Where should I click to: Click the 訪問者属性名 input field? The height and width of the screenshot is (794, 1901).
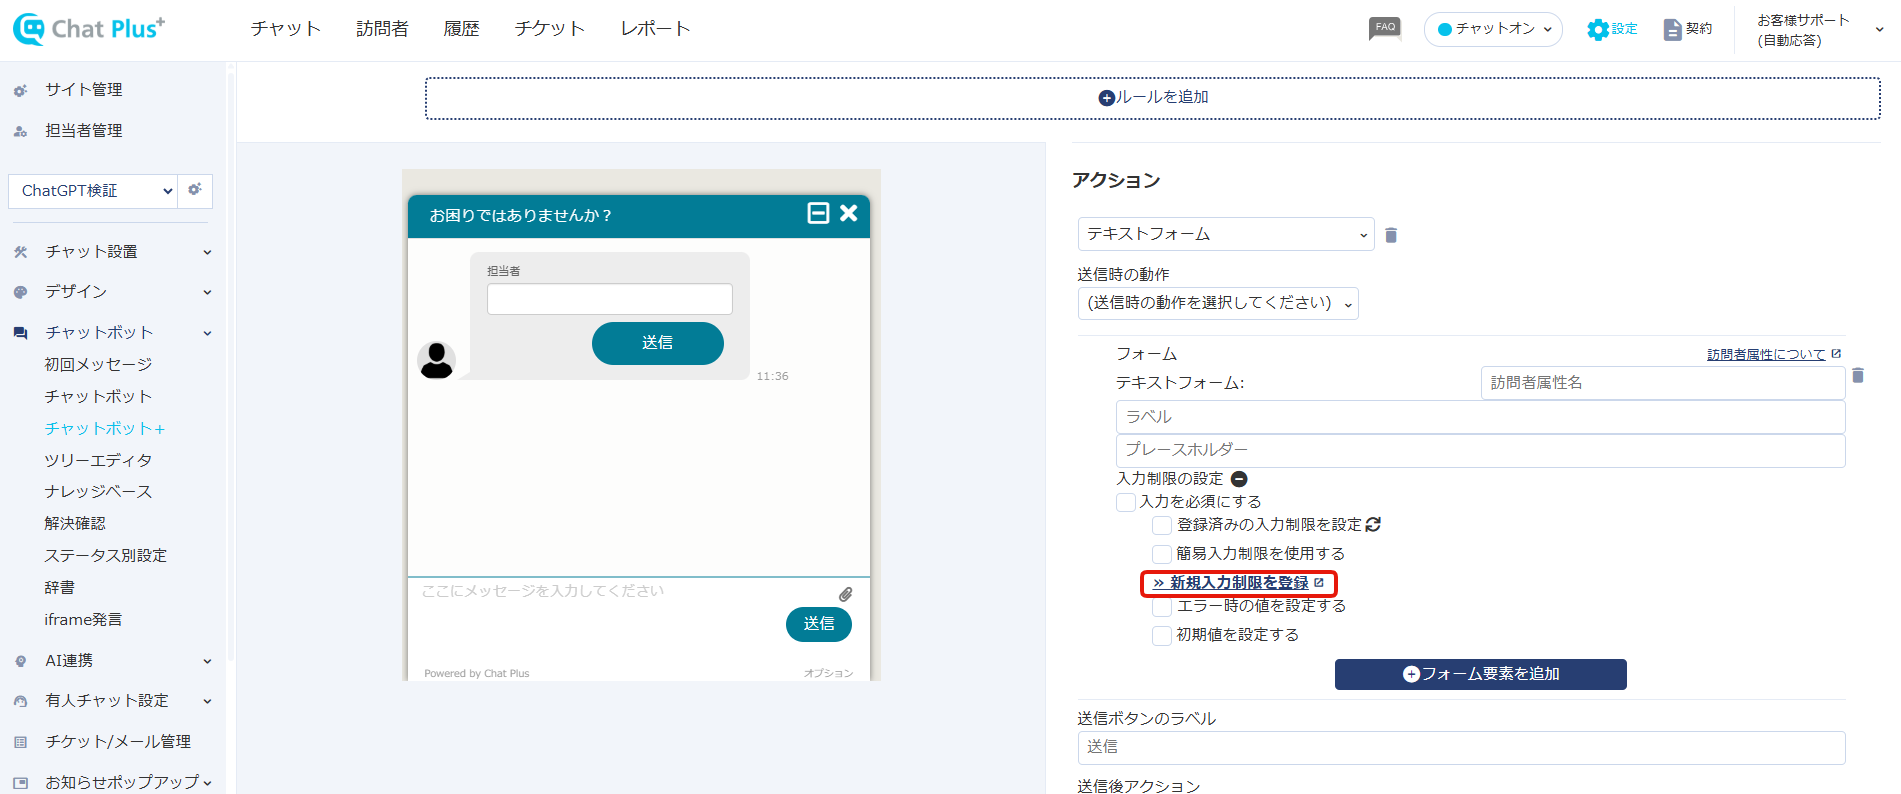(x=1663, y=383)
